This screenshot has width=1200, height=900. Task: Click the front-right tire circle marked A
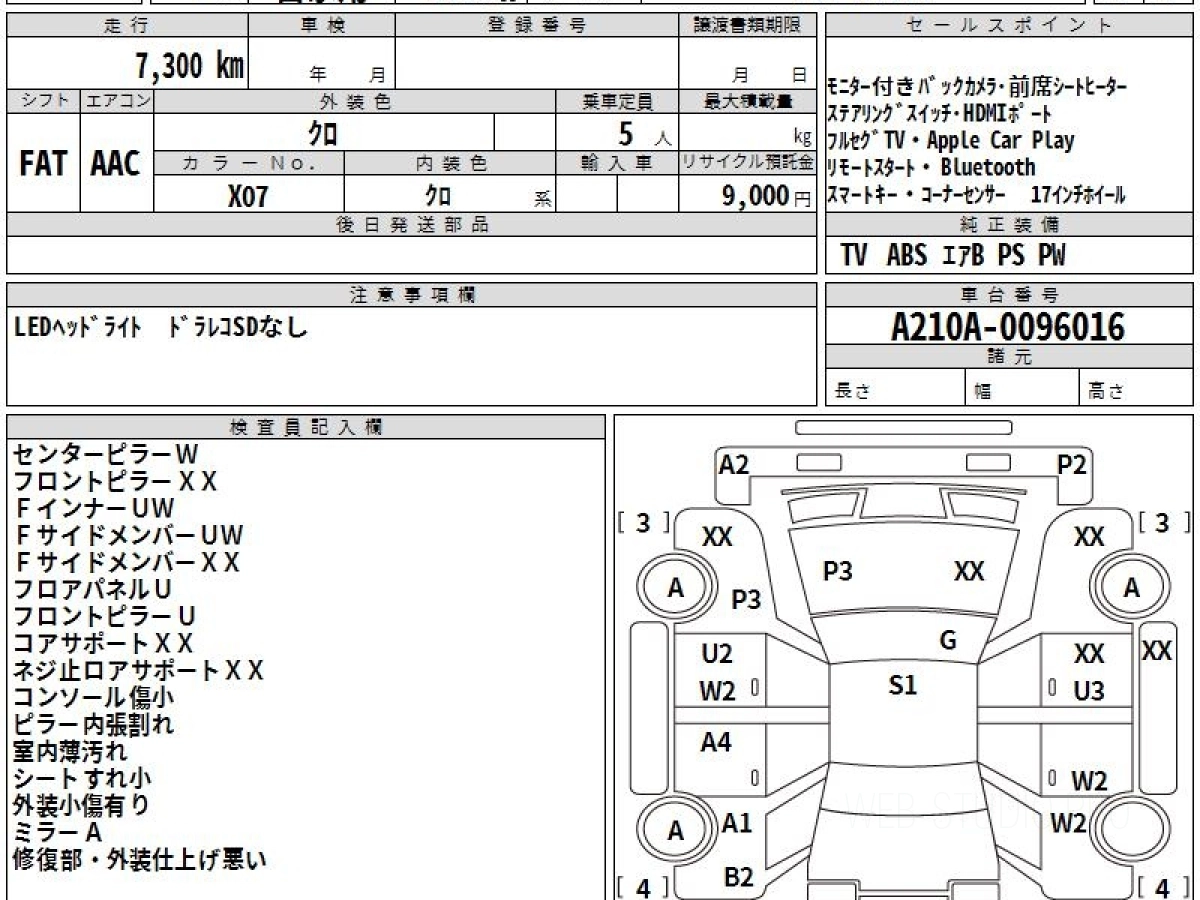tap(1131, 589)
